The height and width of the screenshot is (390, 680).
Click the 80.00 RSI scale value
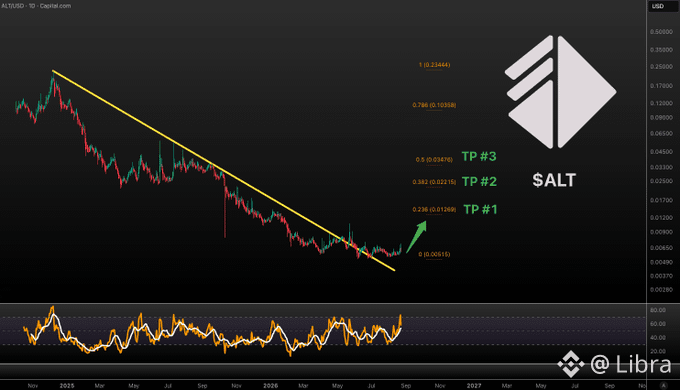(x=658, y=310)
